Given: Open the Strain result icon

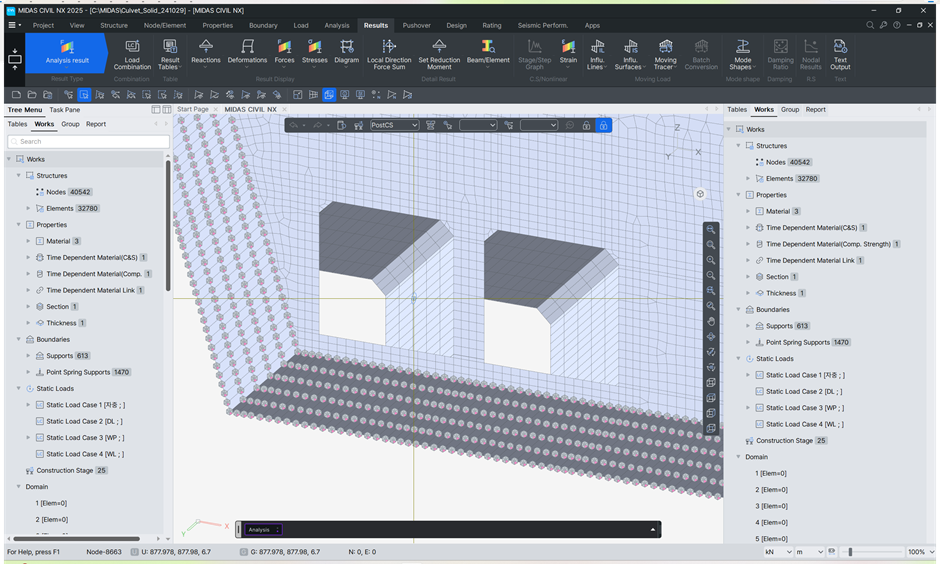Looking at the screenshot, I should coord(568,52).
